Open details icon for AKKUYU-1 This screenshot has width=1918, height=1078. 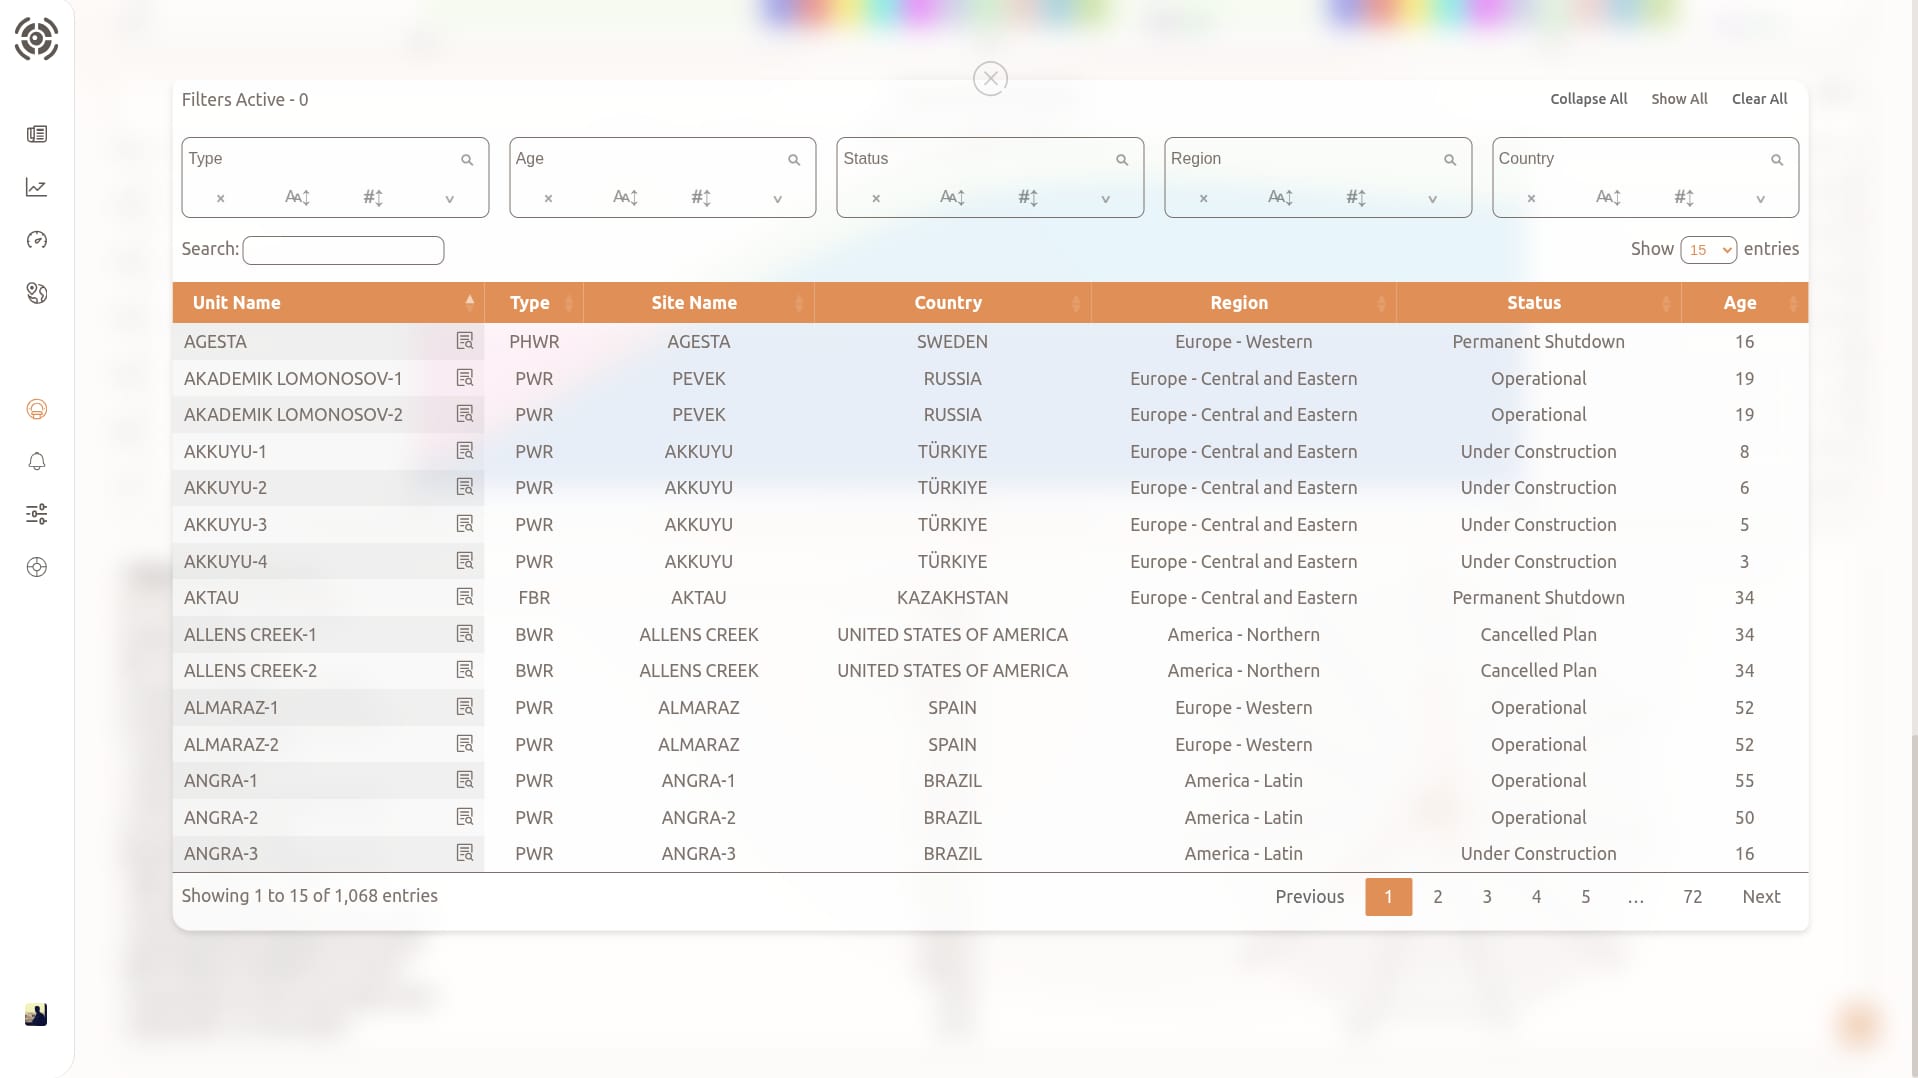465,451
